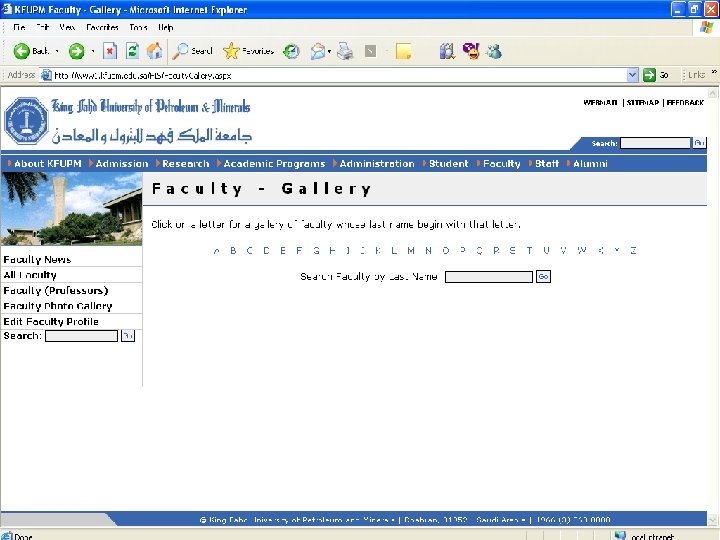Click the Edit page icon
Image resolution: width=720 pixels, height=540 pixels.
click(370, 51)
